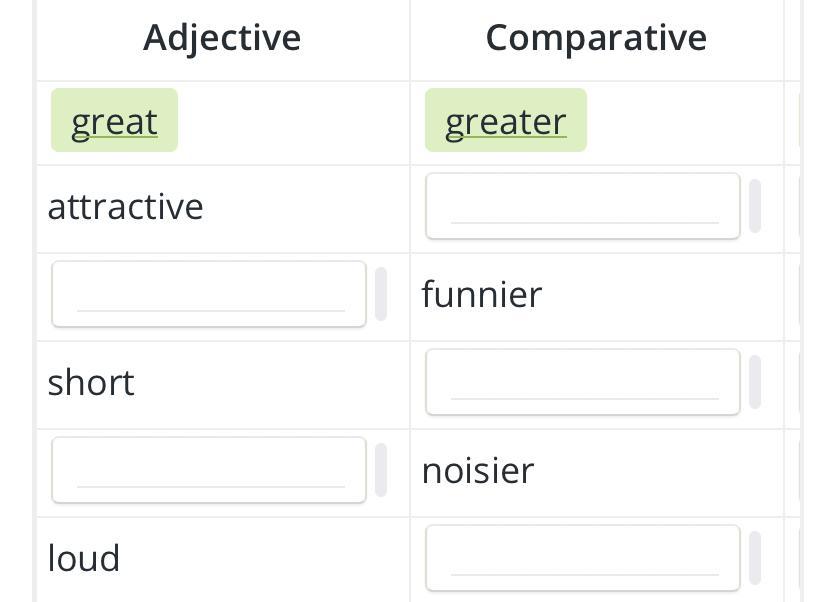Click the adjective input beside funnier
The height and width of the screenshot is (602, 828).
(209, 294)
